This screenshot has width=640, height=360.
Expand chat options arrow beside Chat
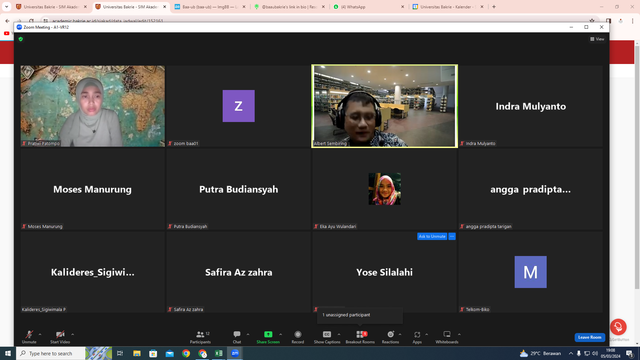click(x=248, y=334)
